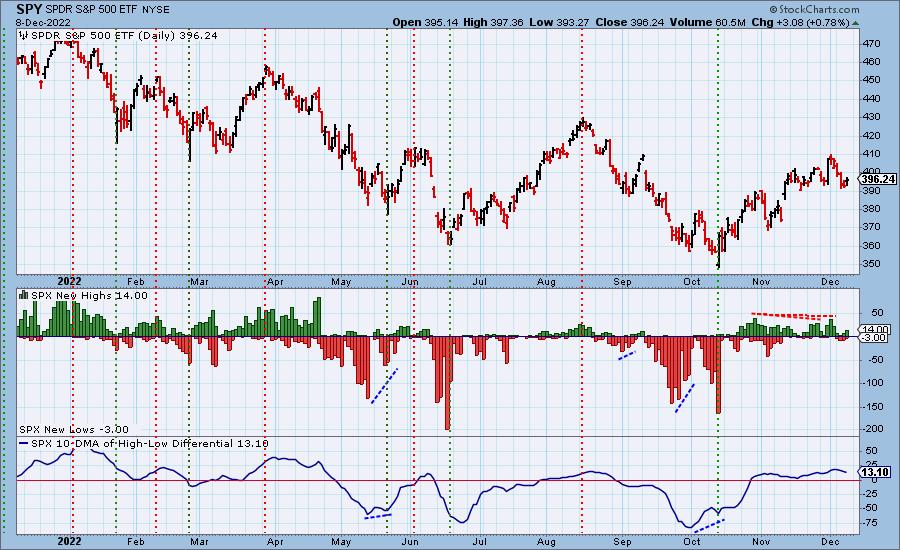900x550 pixels.
Task: Click the 13.10 value tag on the right axis
Action: pos(876,472)
